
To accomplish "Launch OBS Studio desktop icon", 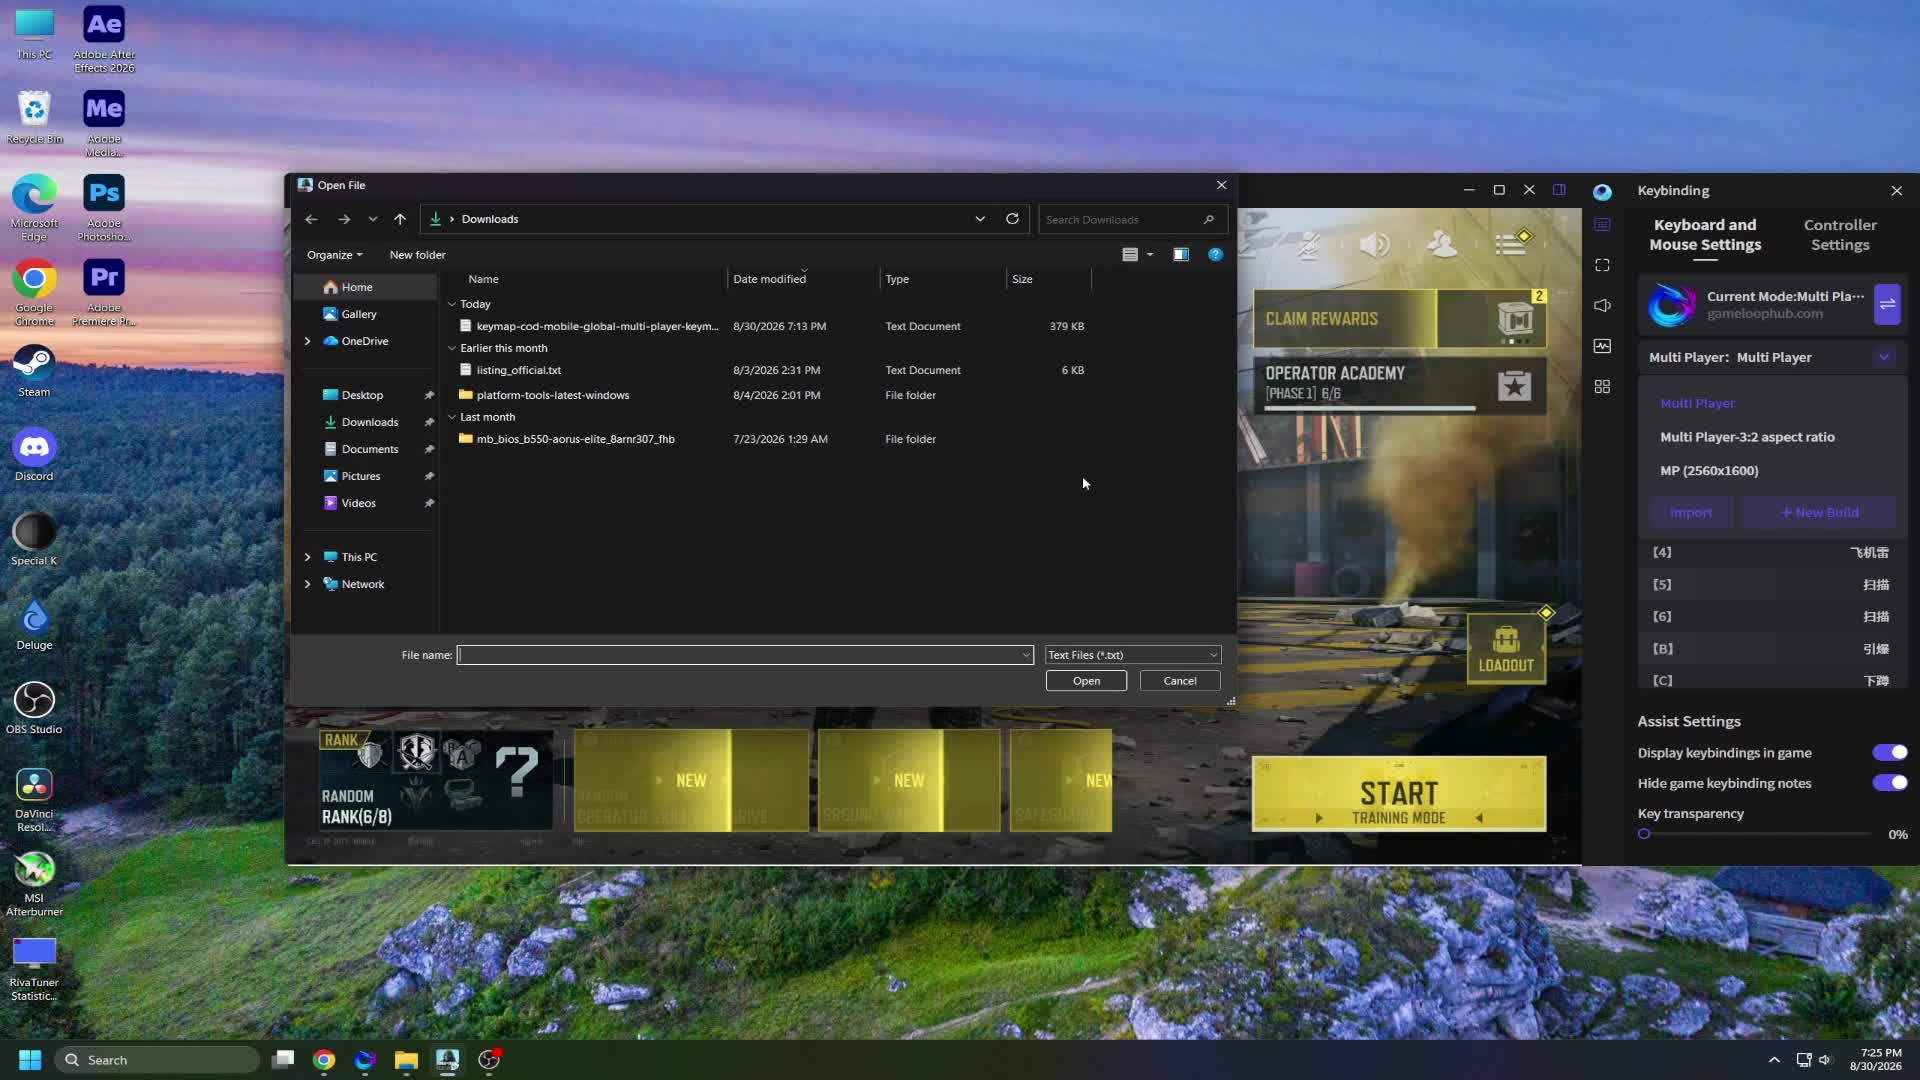I will pyautogui.click(x=34, y=708).
